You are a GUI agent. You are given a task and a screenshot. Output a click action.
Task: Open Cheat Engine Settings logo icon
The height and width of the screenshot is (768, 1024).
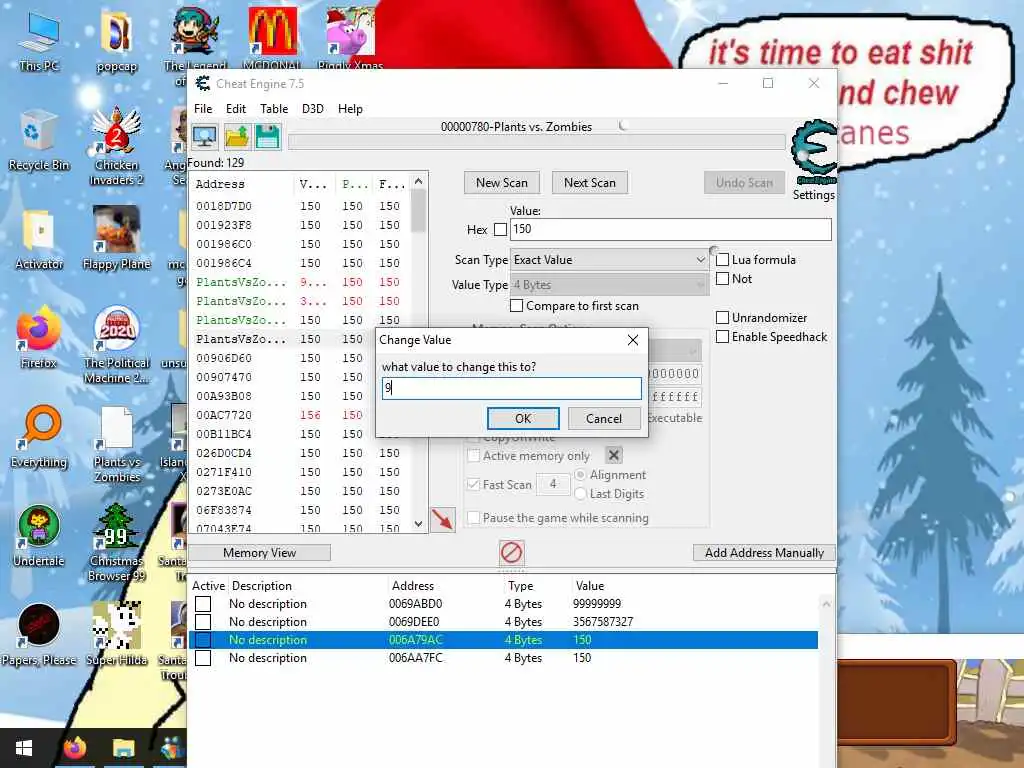(814, 154)
